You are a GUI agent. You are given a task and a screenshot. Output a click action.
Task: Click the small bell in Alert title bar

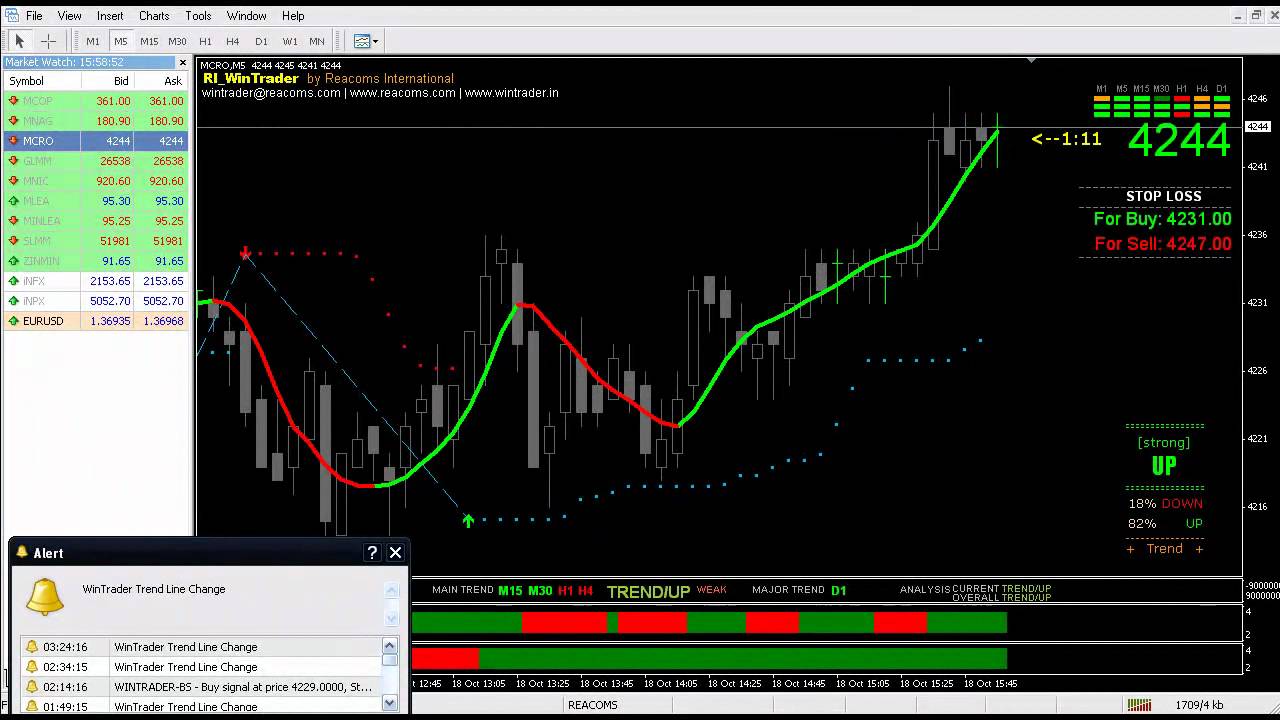click(22, 553)
